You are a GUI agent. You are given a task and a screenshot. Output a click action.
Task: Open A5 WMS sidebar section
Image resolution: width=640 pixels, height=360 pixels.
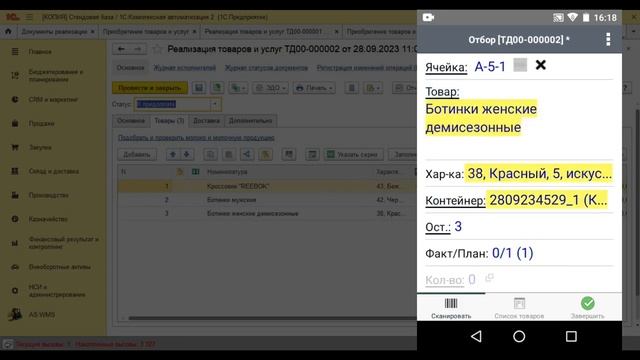click(42, 315)
